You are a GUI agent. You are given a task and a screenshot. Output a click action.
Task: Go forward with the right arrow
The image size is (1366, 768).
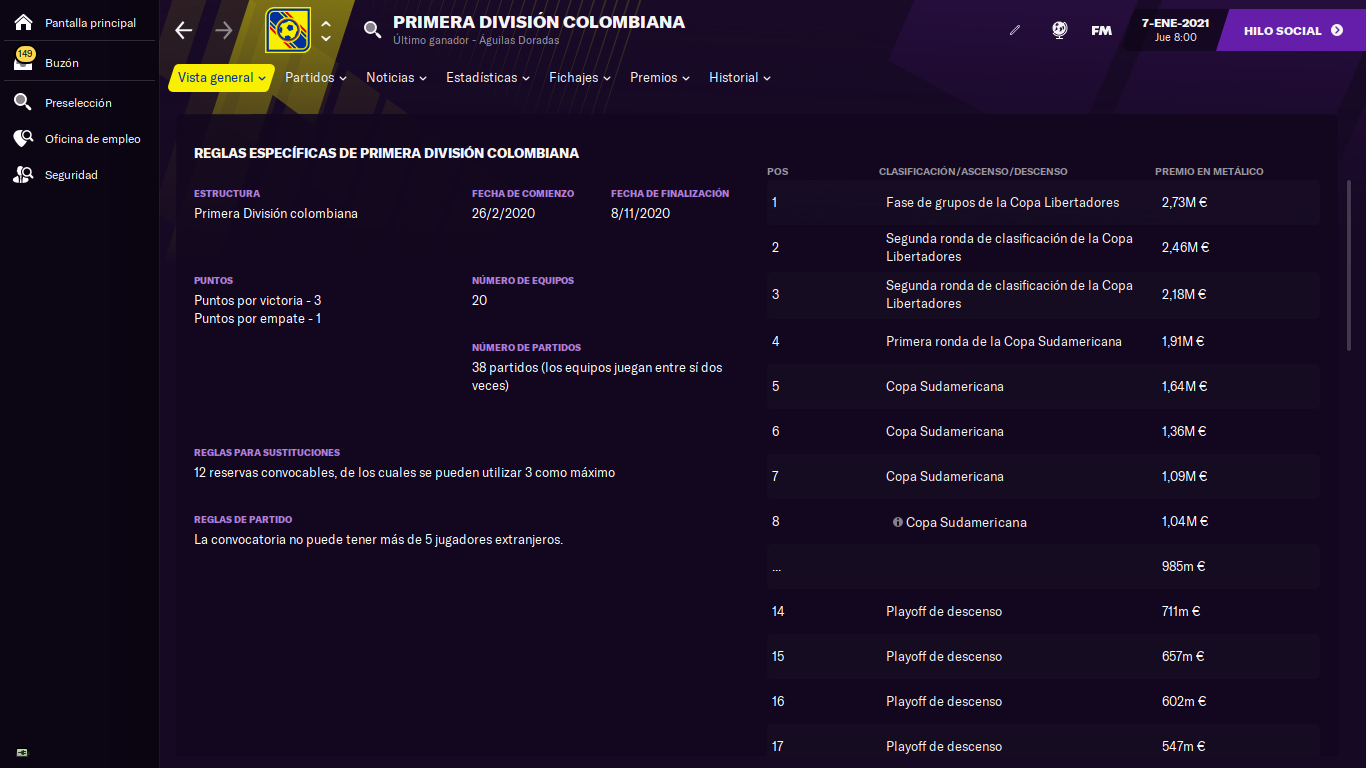(224, 30)
